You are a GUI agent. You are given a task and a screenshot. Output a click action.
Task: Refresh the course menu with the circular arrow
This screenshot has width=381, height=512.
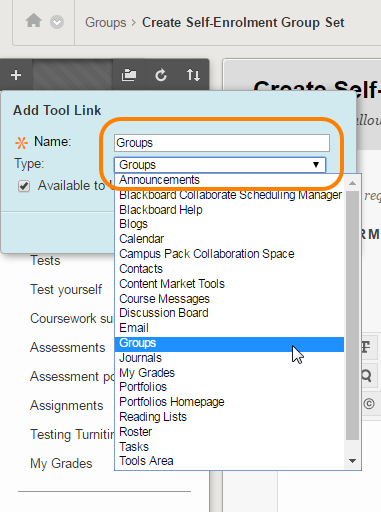(161, 75)
